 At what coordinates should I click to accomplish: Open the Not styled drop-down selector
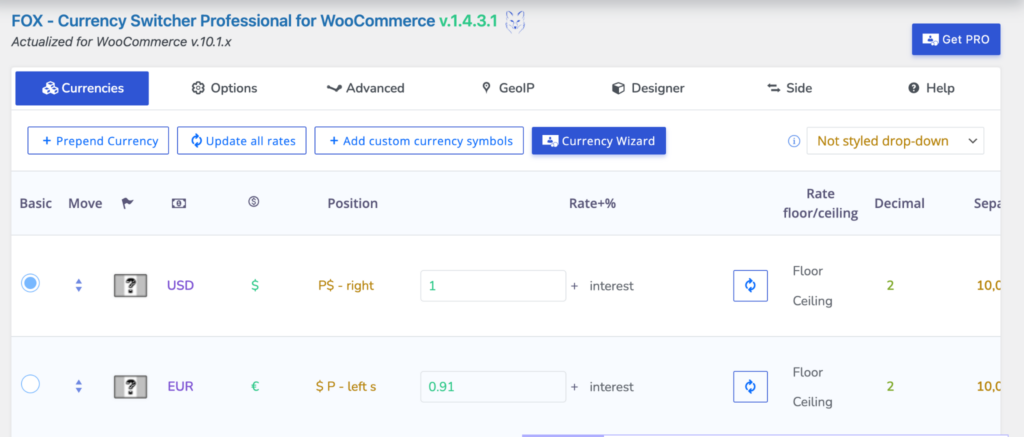coord(895,141)
